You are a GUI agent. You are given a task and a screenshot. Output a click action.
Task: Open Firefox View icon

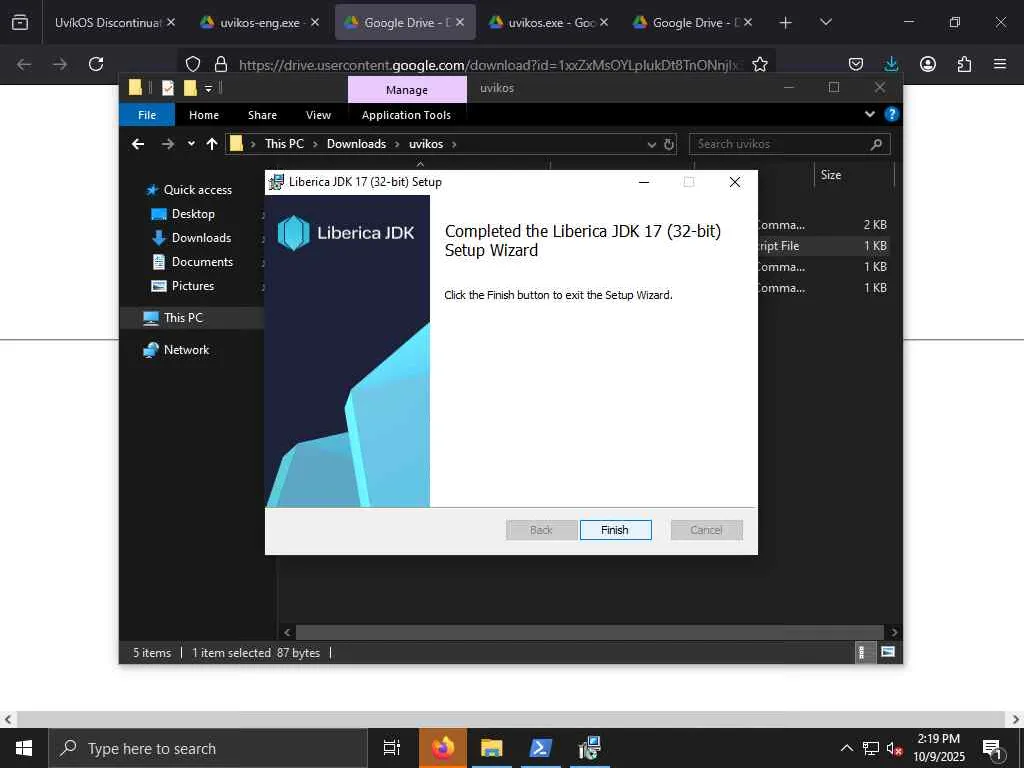click(20, 22)
